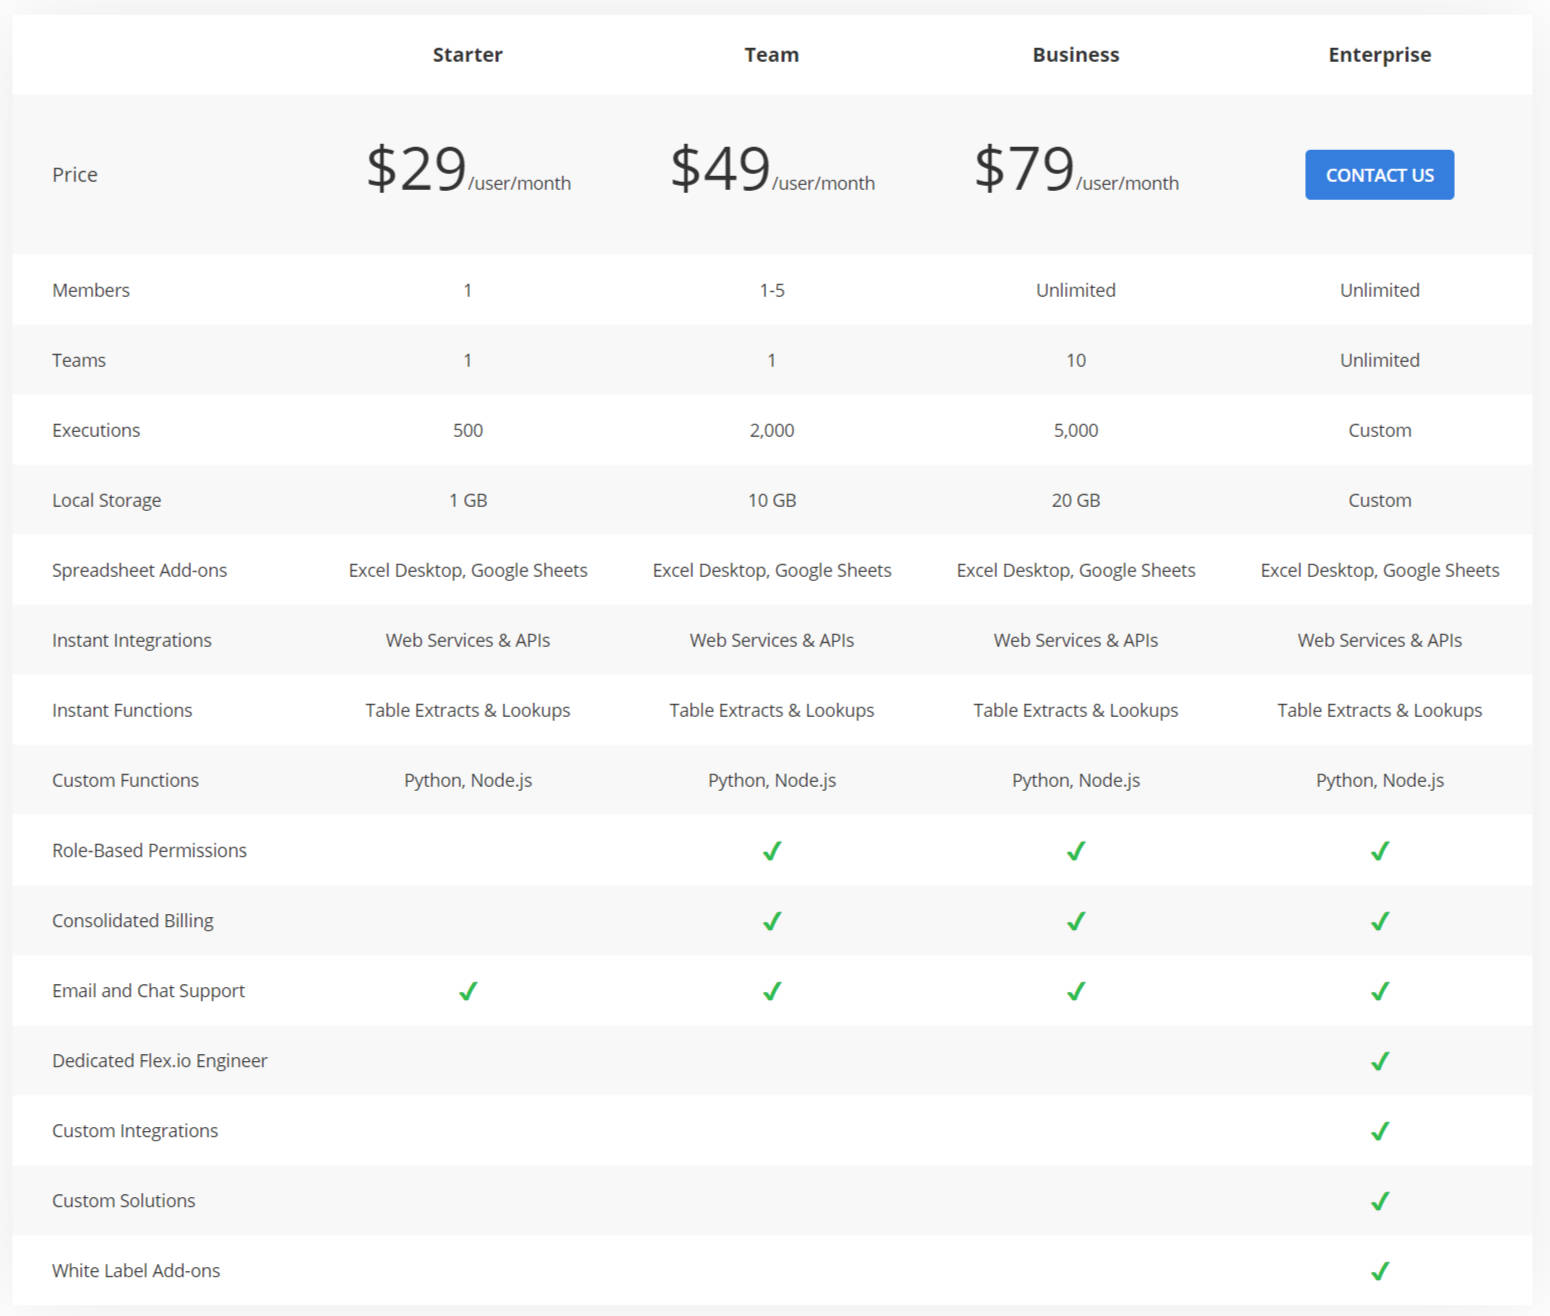The height and width of the screenshot is (1316, 1550).
Task: Click Web Services & APIs under Business
Action: tap(1075, 640)
